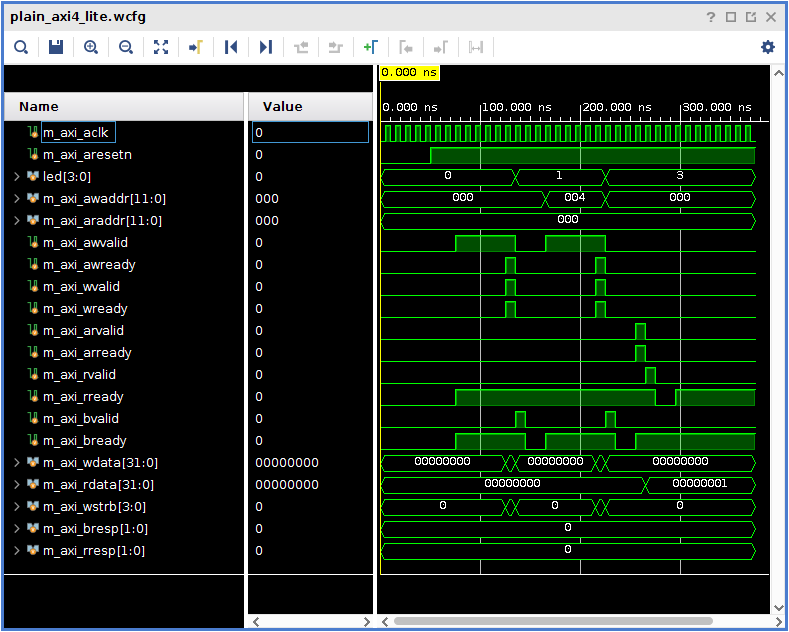Select the m_axi_wready signal
The image size is (789, 632).
click(x=85, y=309)
